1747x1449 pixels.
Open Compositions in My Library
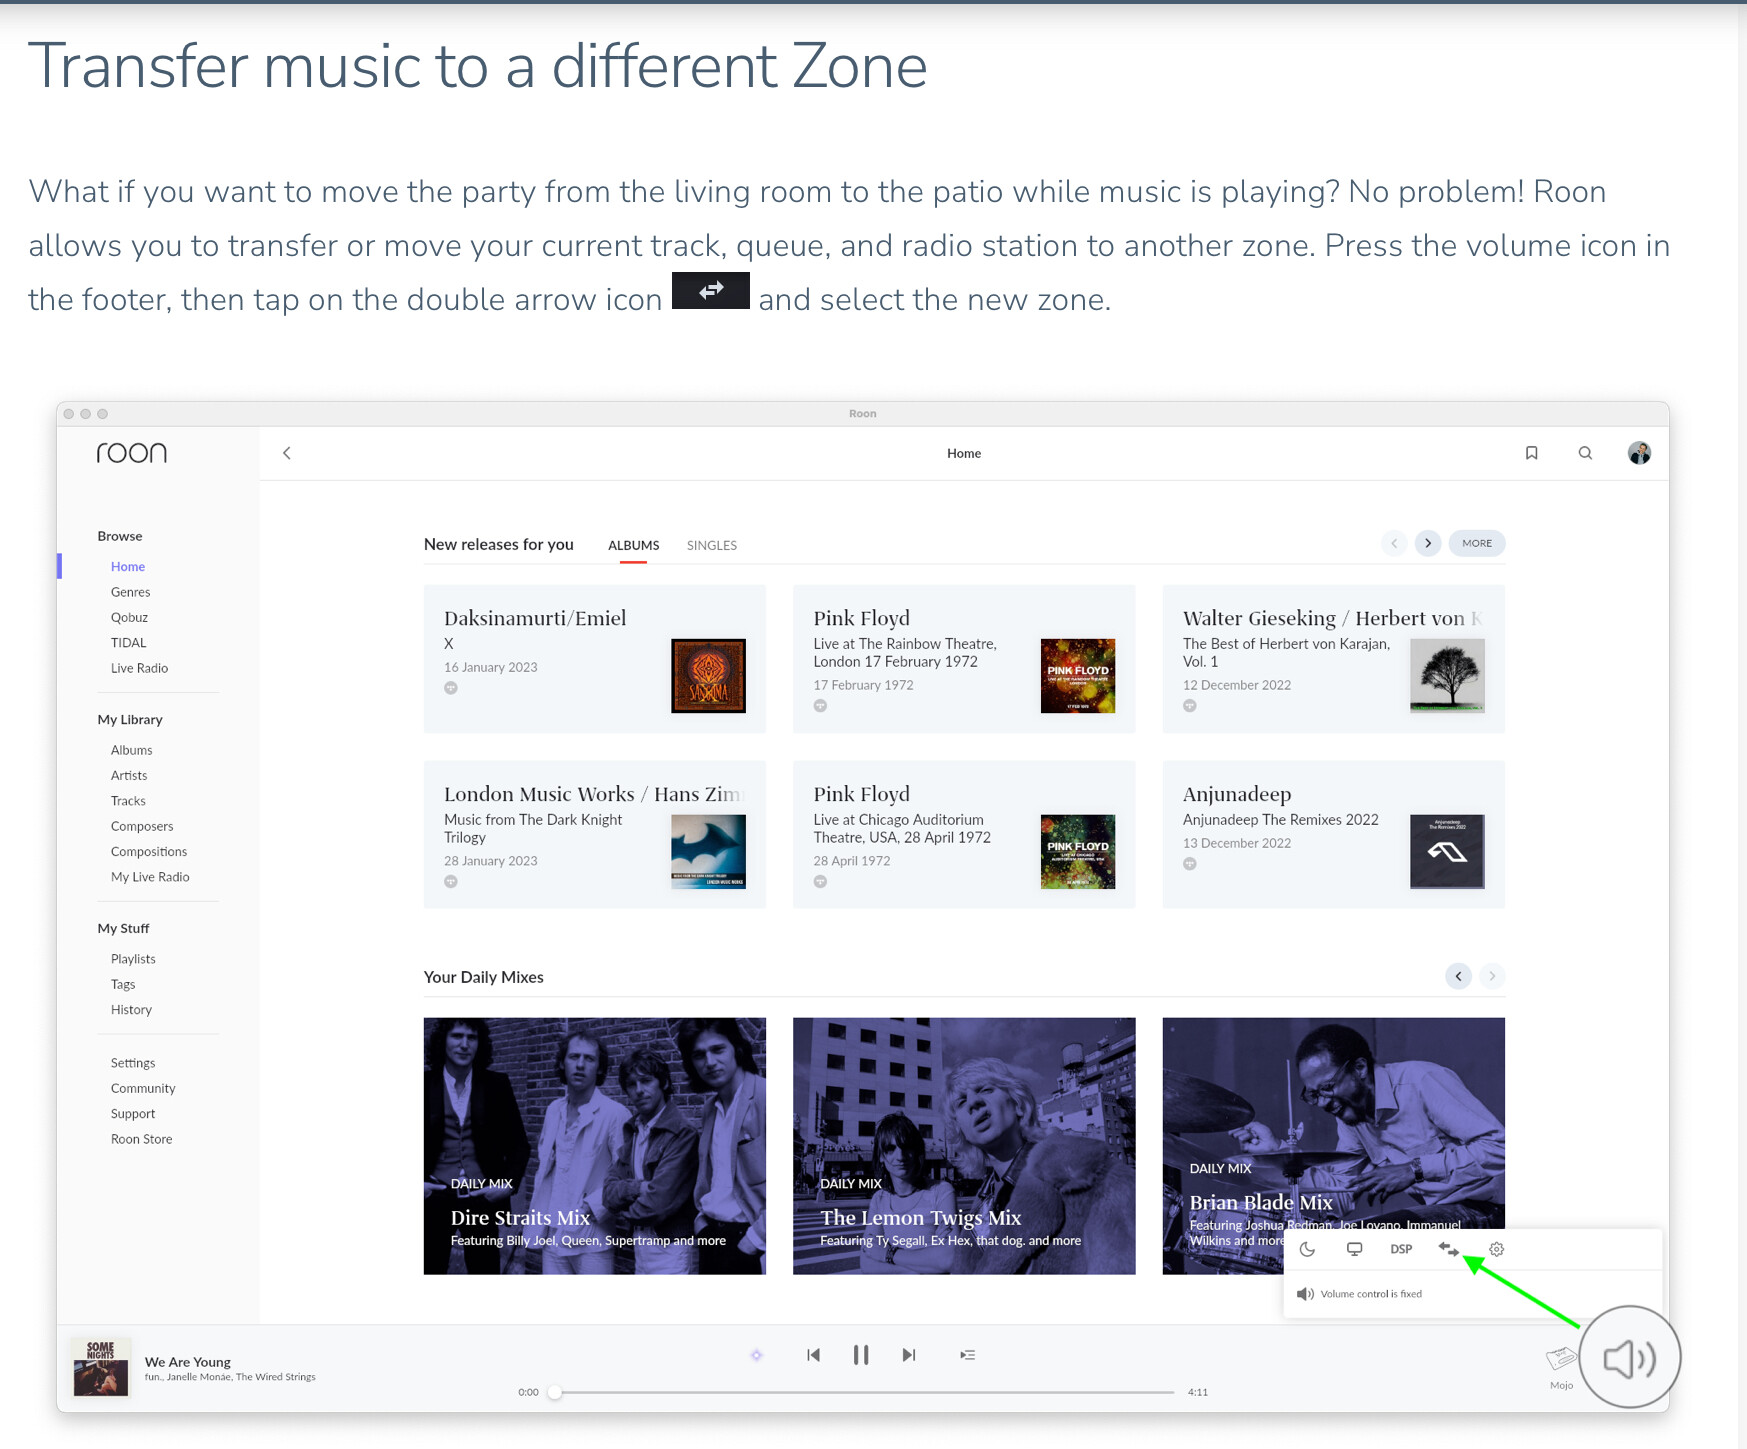148,852
